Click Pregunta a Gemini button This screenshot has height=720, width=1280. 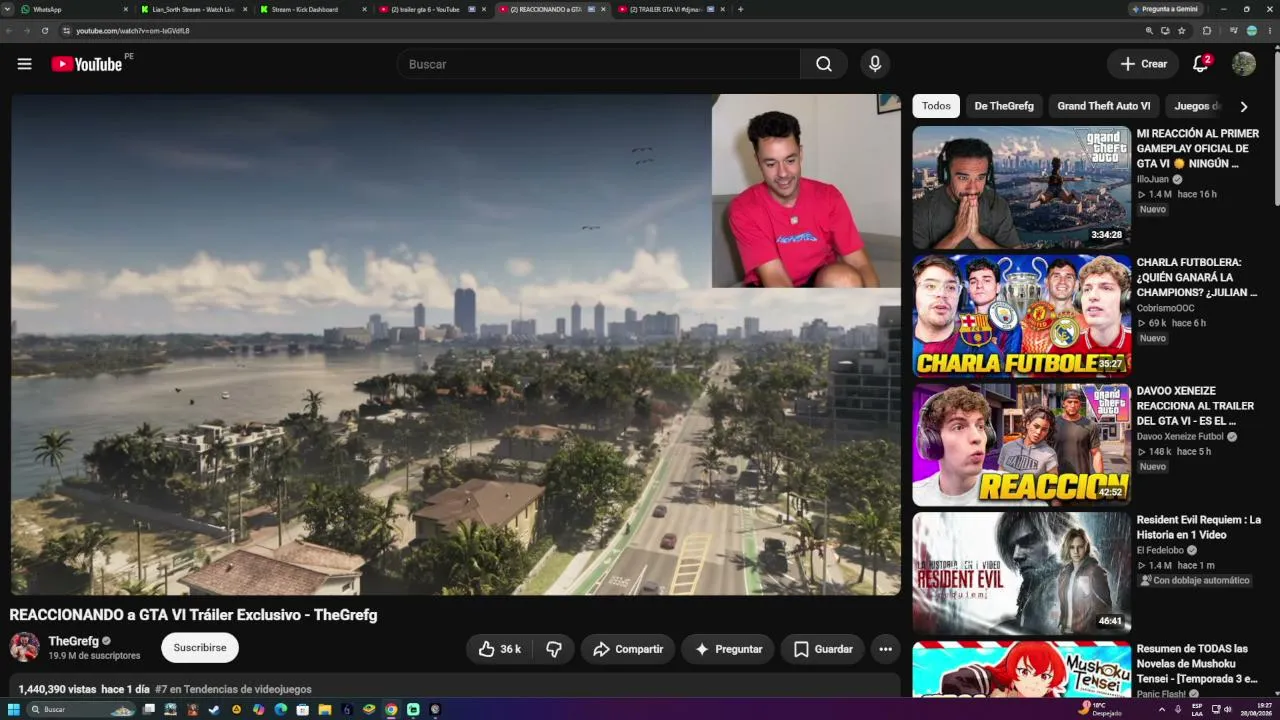click(1164, 9)
